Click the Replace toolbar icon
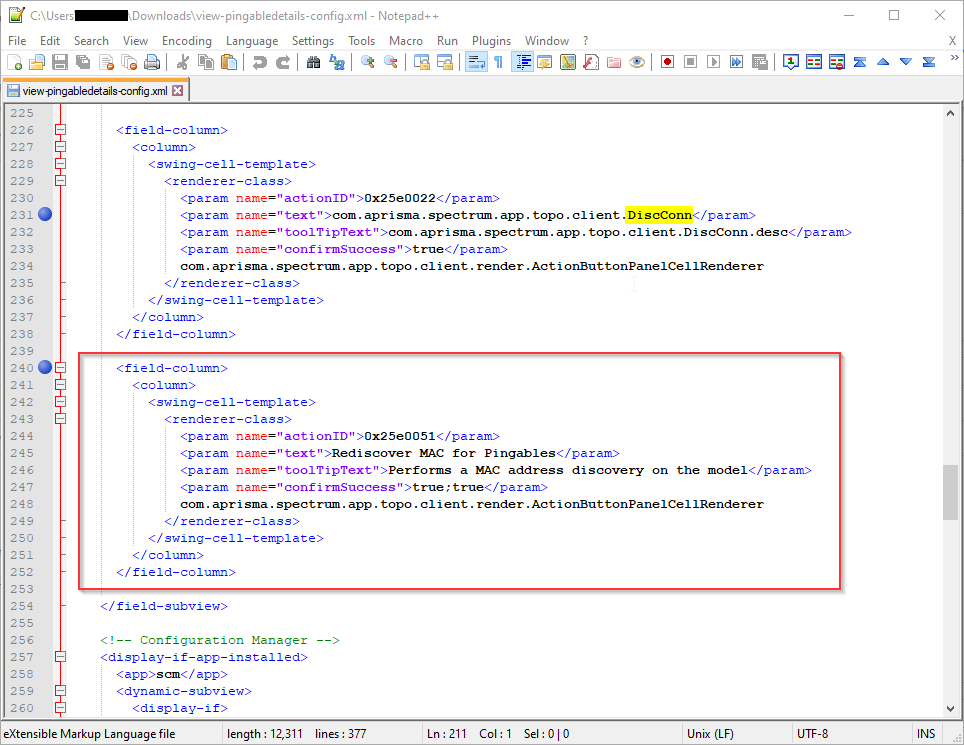 [337, 62]
